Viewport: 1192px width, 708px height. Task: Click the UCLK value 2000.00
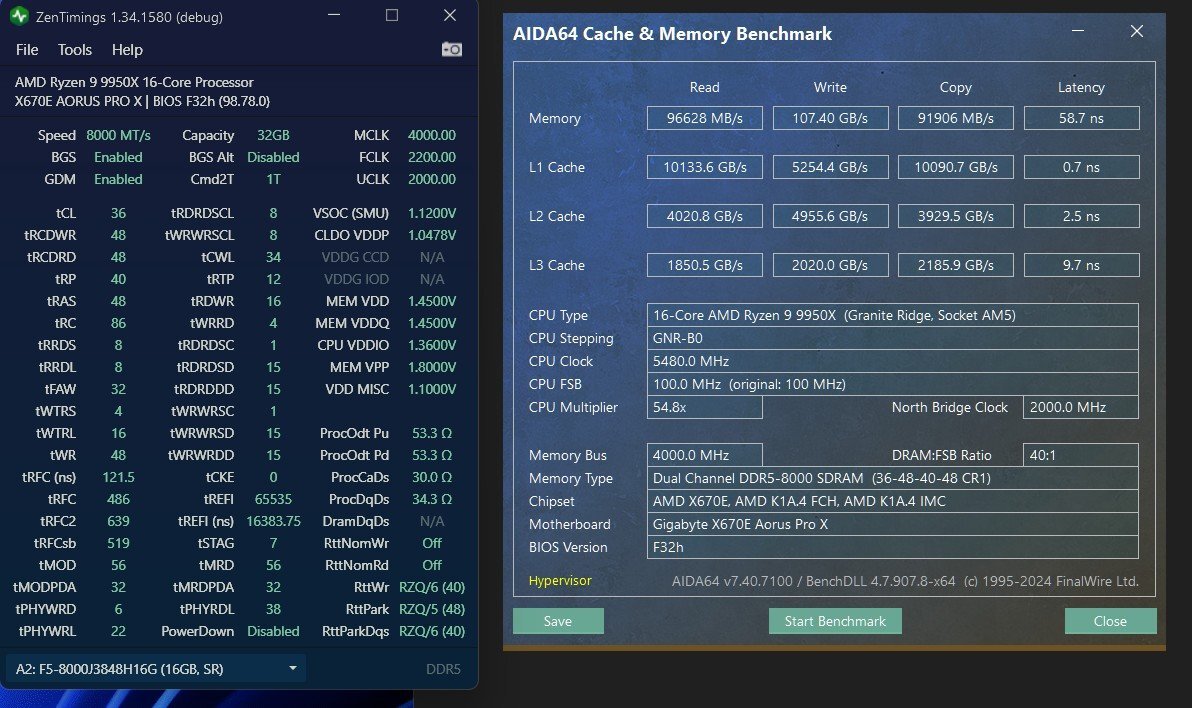click(x=432, y=179)
